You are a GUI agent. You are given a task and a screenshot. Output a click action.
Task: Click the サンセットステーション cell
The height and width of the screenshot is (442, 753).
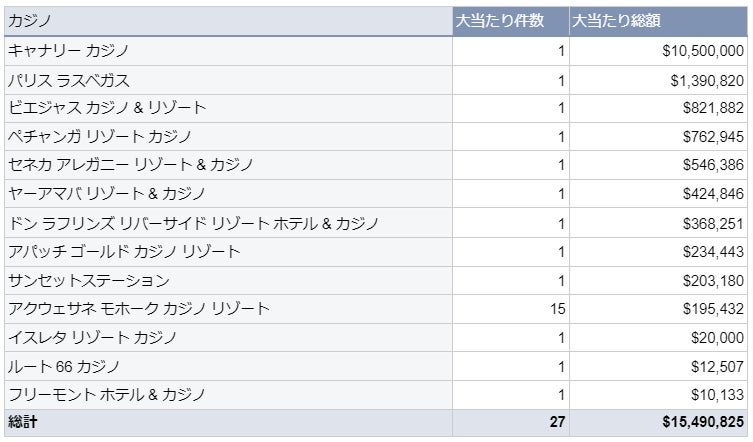pyautogui.click(x=228, y=281)
